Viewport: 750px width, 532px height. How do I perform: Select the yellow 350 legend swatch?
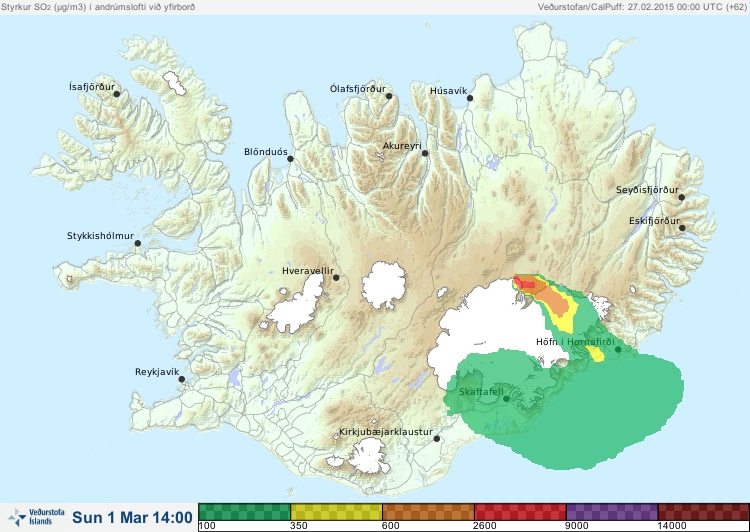click(336, 511)
